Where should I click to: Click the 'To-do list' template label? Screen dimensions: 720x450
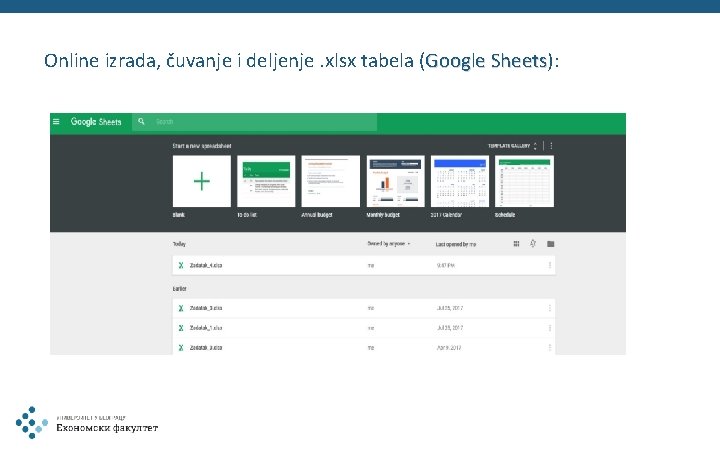pyautogui.click(x=247, y=215)
